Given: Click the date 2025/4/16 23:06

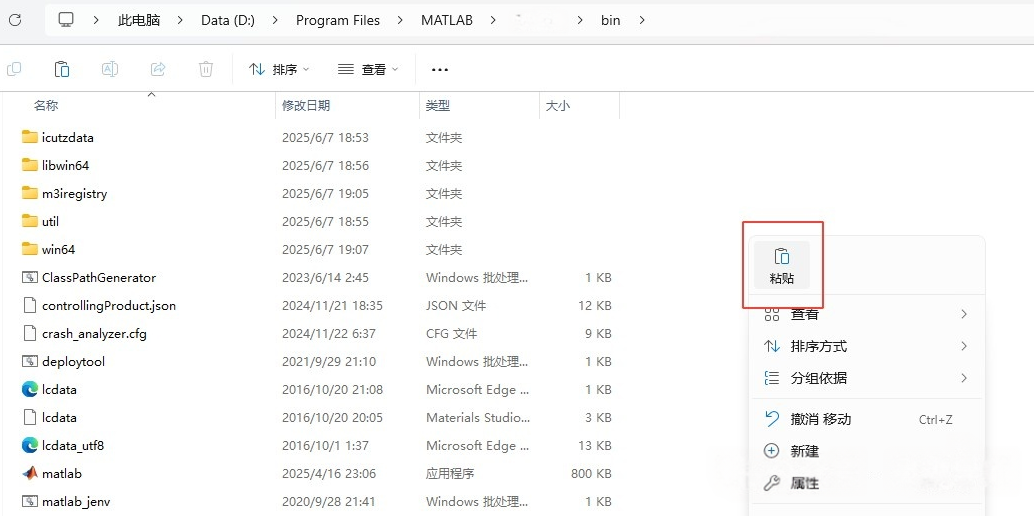Looking at the screenshot, I should click(329, 473).
